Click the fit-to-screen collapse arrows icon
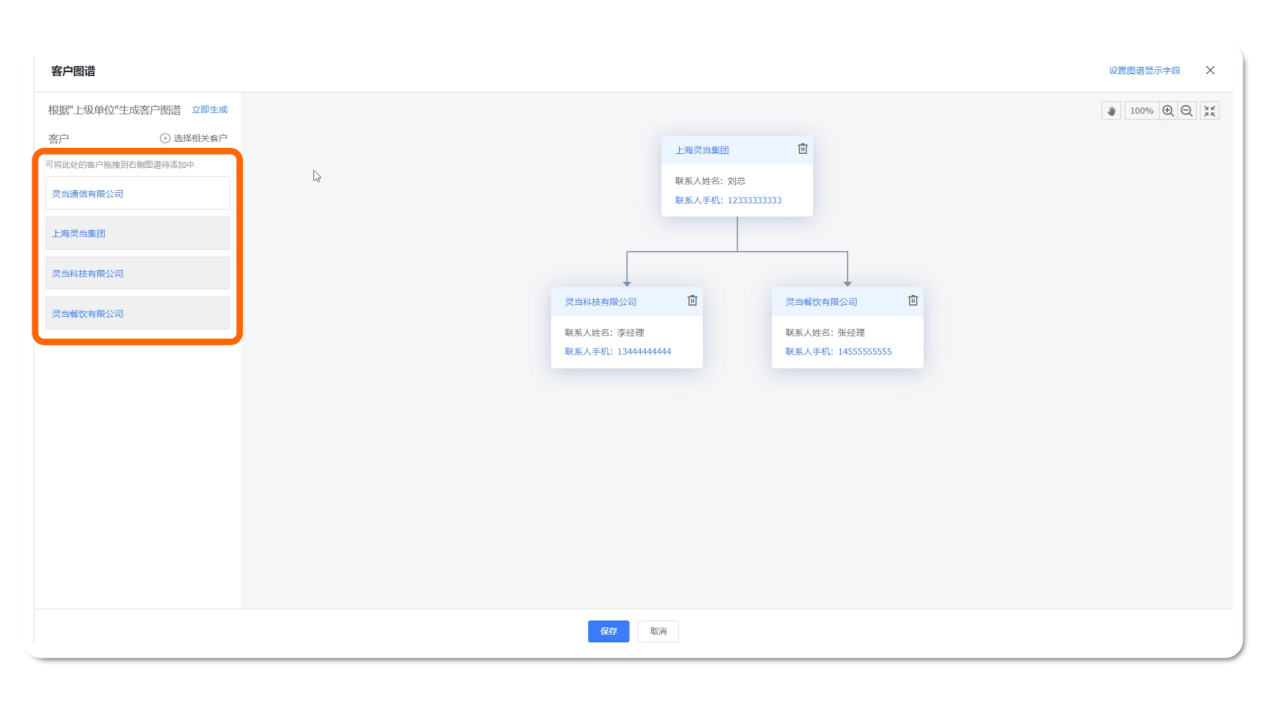Image resolution: width=1267 pixels, height=713 pixels. (x=1210, y=111)
